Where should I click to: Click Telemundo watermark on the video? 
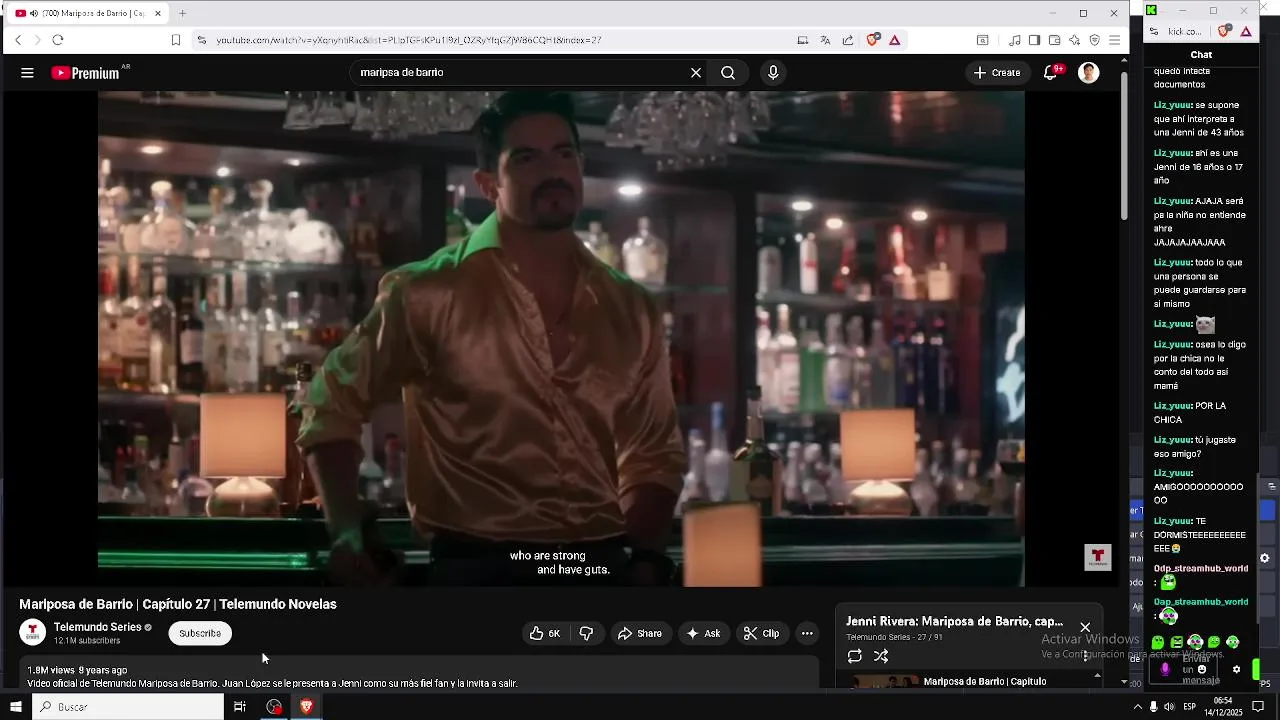tap(1098, 557)
